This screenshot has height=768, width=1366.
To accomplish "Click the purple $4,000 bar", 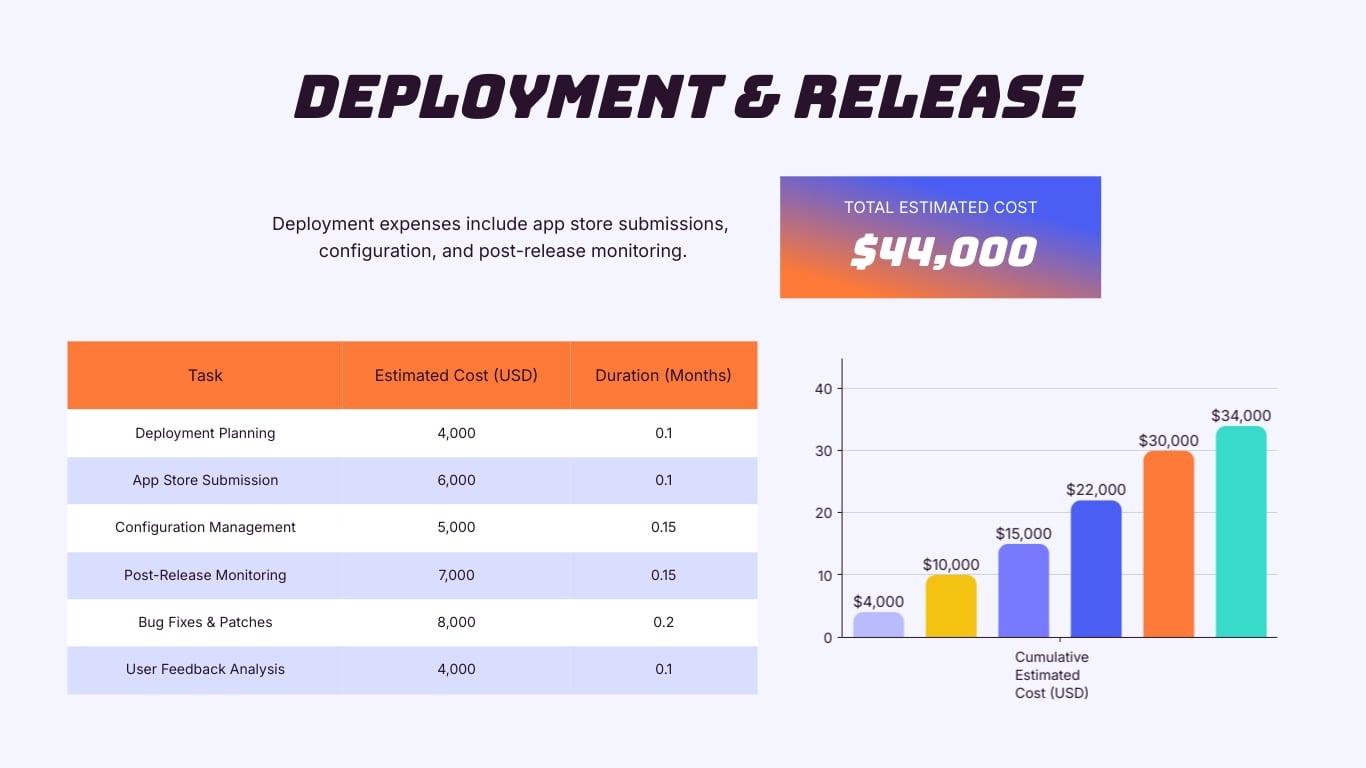I will pos(880,623).
